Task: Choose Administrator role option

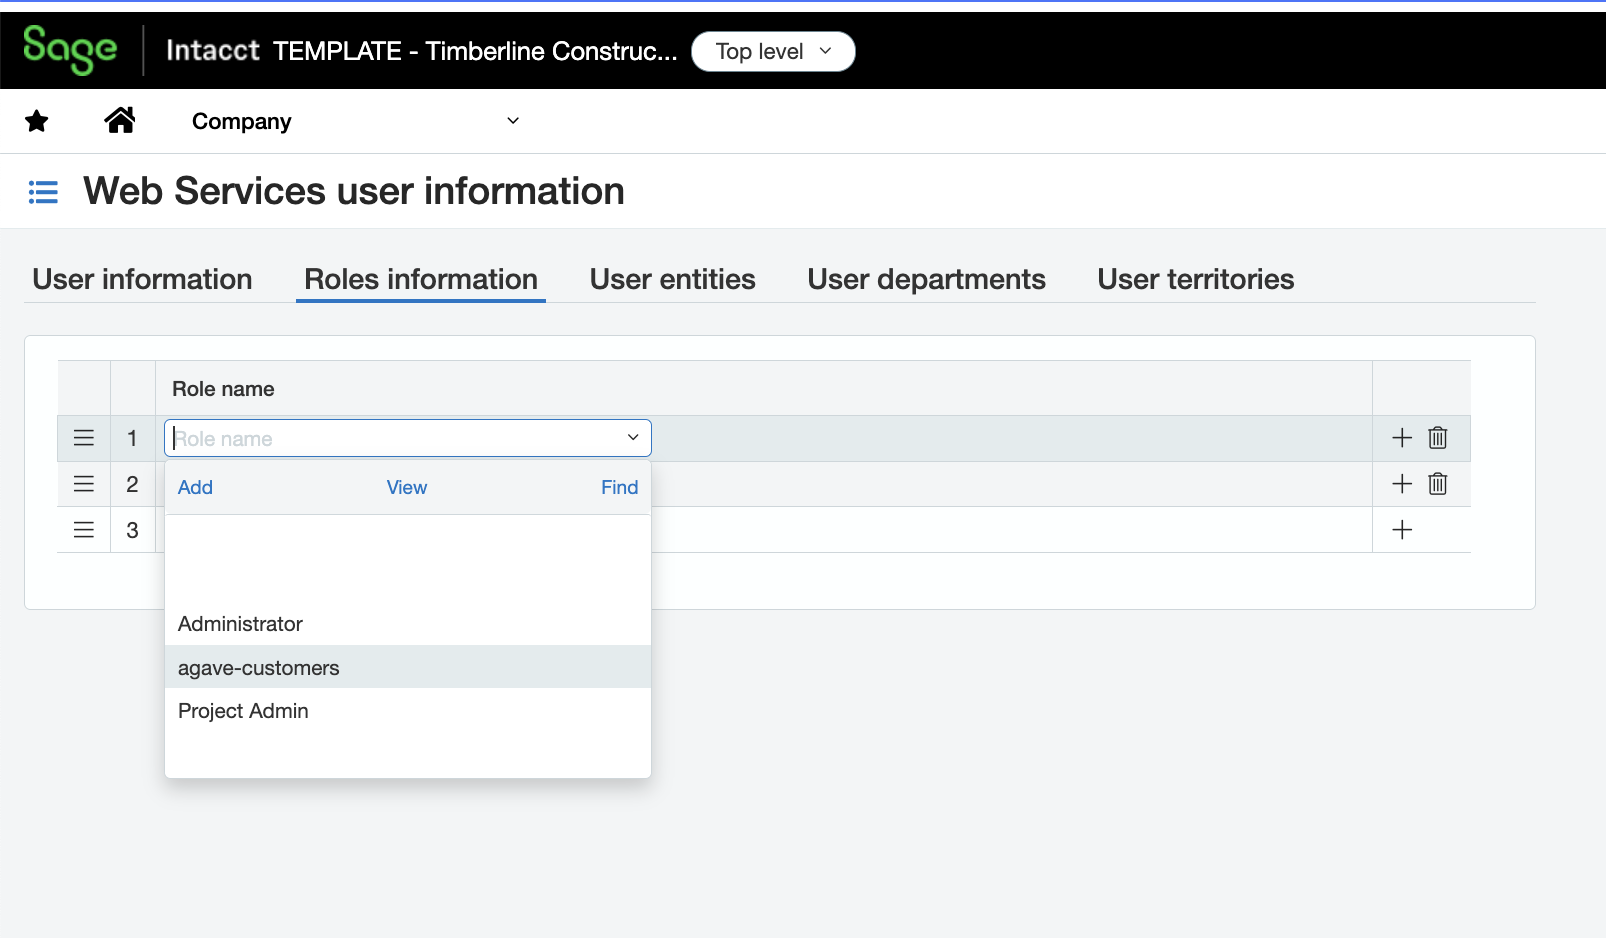Action: pyautogui.click(x=408, y=624)
